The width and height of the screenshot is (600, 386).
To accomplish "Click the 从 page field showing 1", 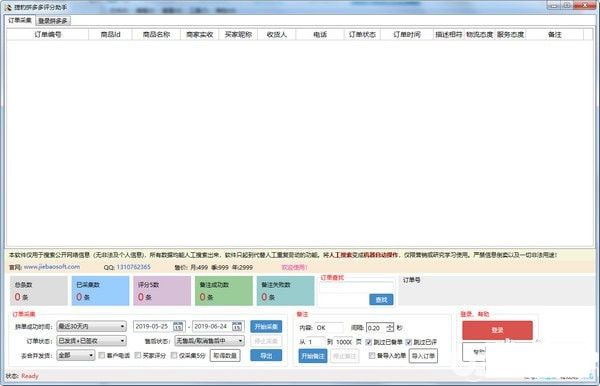I will (316, 342).
